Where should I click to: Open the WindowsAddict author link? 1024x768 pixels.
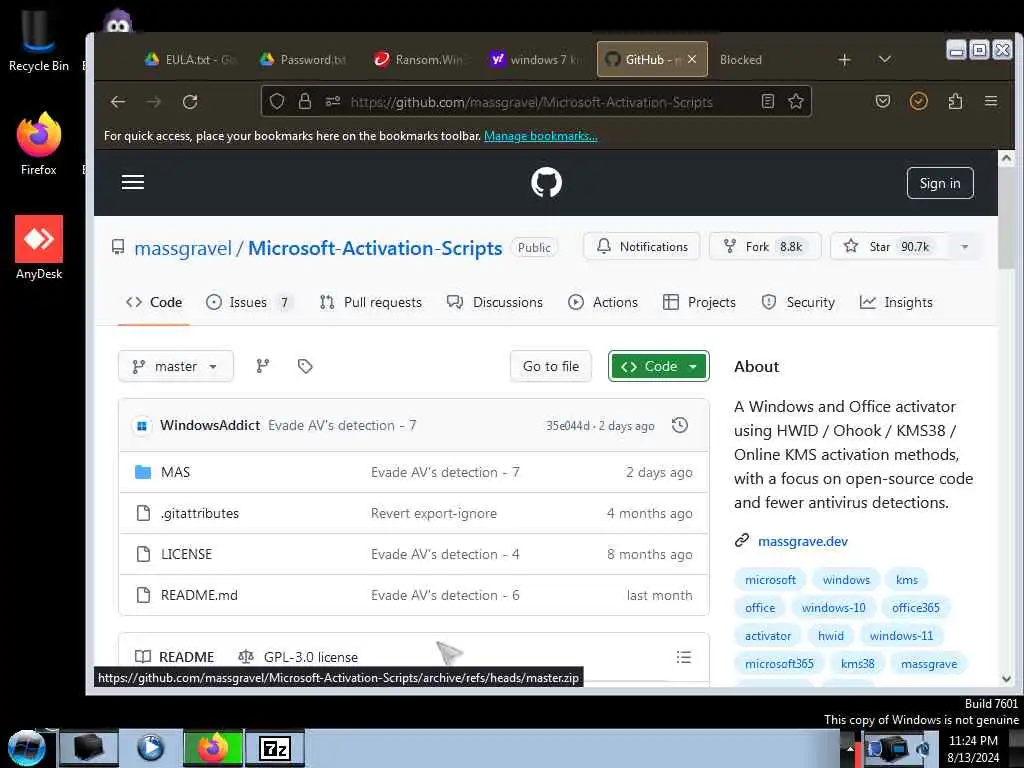click(x=210, y=426)
